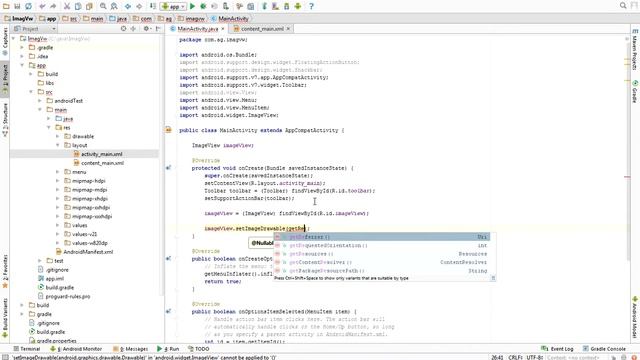Open the TODO tool window
640x360 pixels.
click(199, 349)
